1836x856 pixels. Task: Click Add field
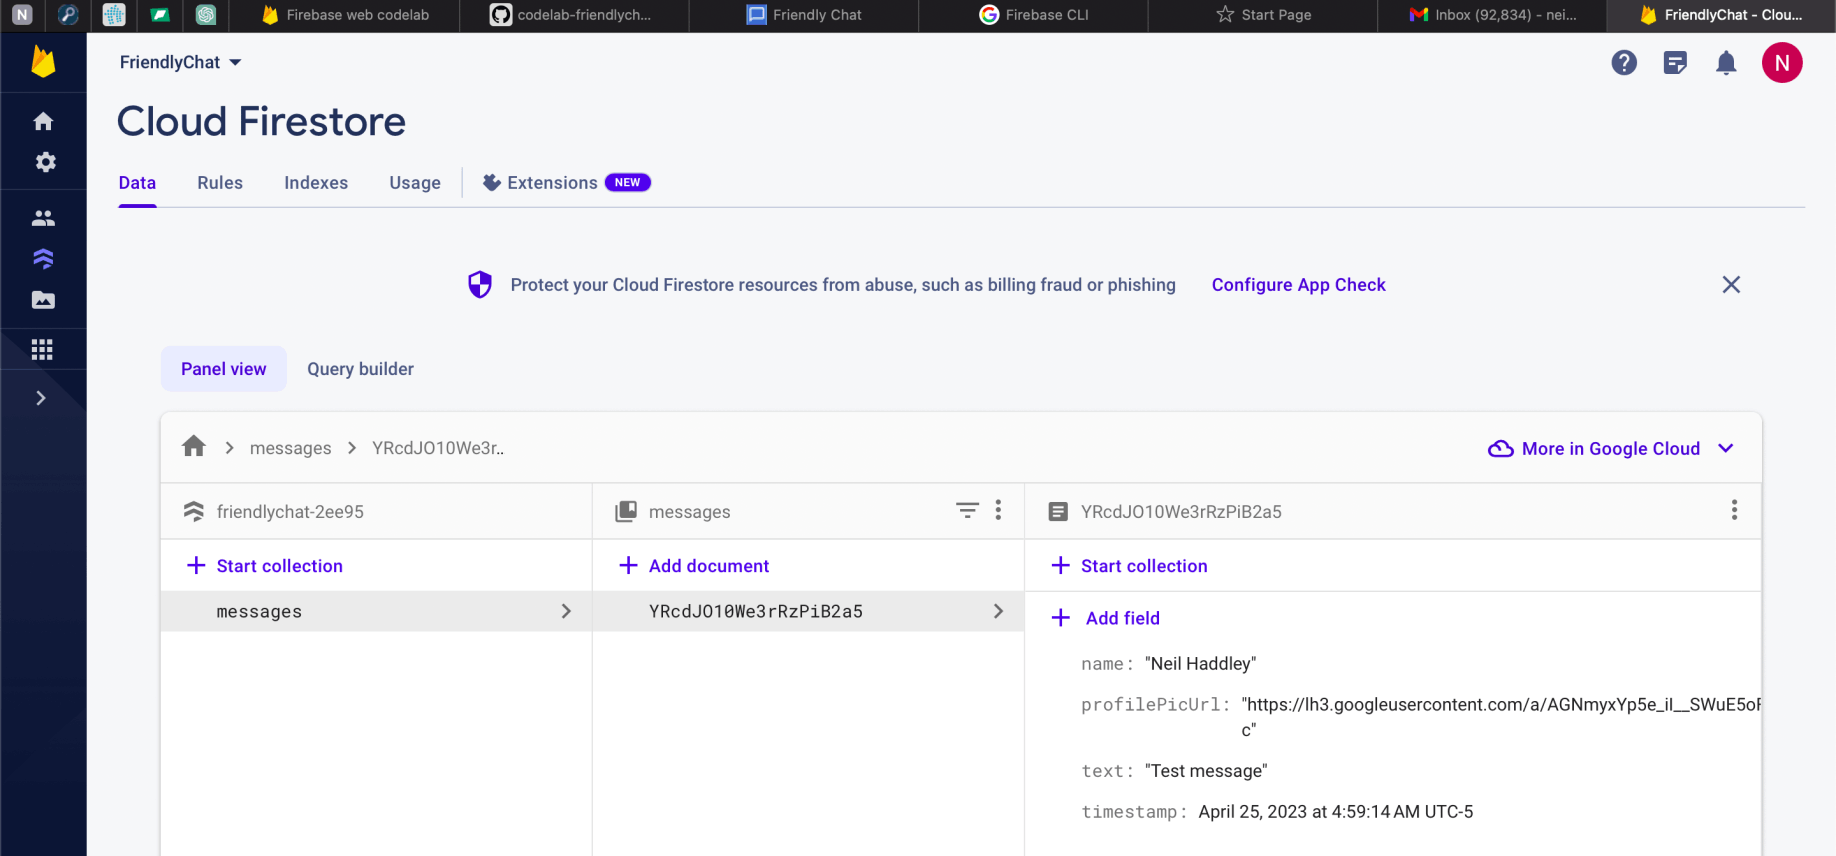pyautogui.click(x=1106, y=618)
